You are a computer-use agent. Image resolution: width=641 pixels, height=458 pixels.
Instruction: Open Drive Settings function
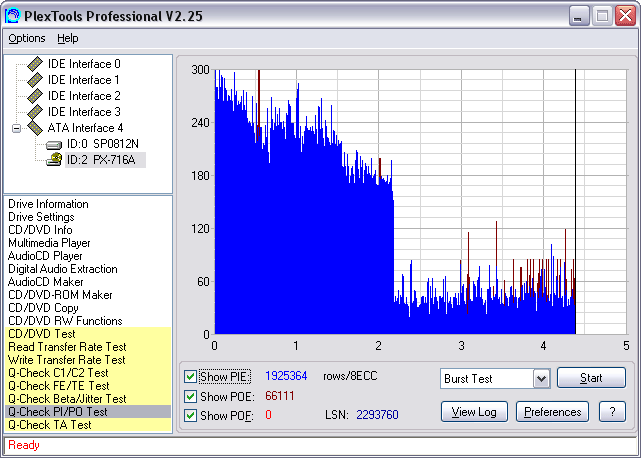[x=41, y=217]
